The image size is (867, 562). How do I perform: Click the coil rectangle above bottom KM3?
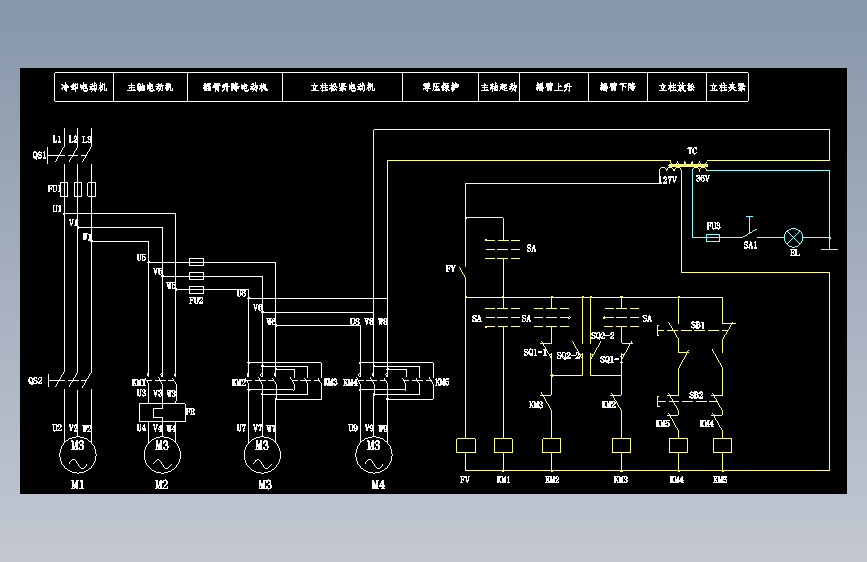tap(621, 445)
